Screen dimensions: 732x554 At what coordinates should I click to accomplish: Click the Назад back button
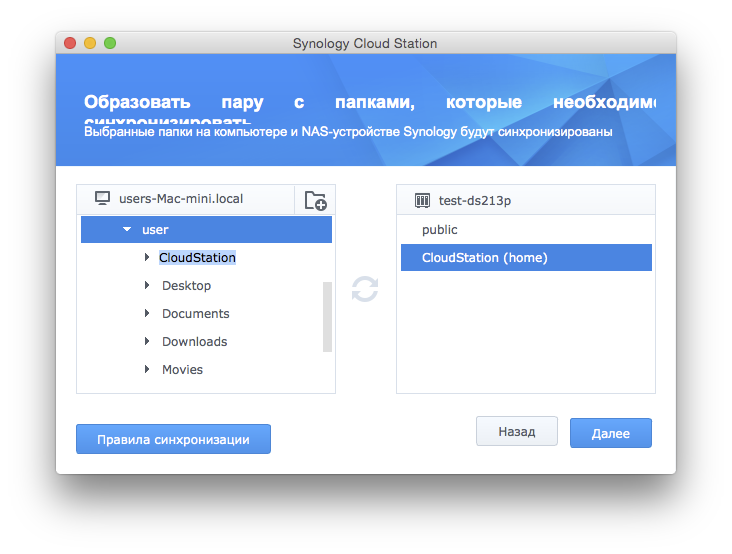tap(517, 431)
